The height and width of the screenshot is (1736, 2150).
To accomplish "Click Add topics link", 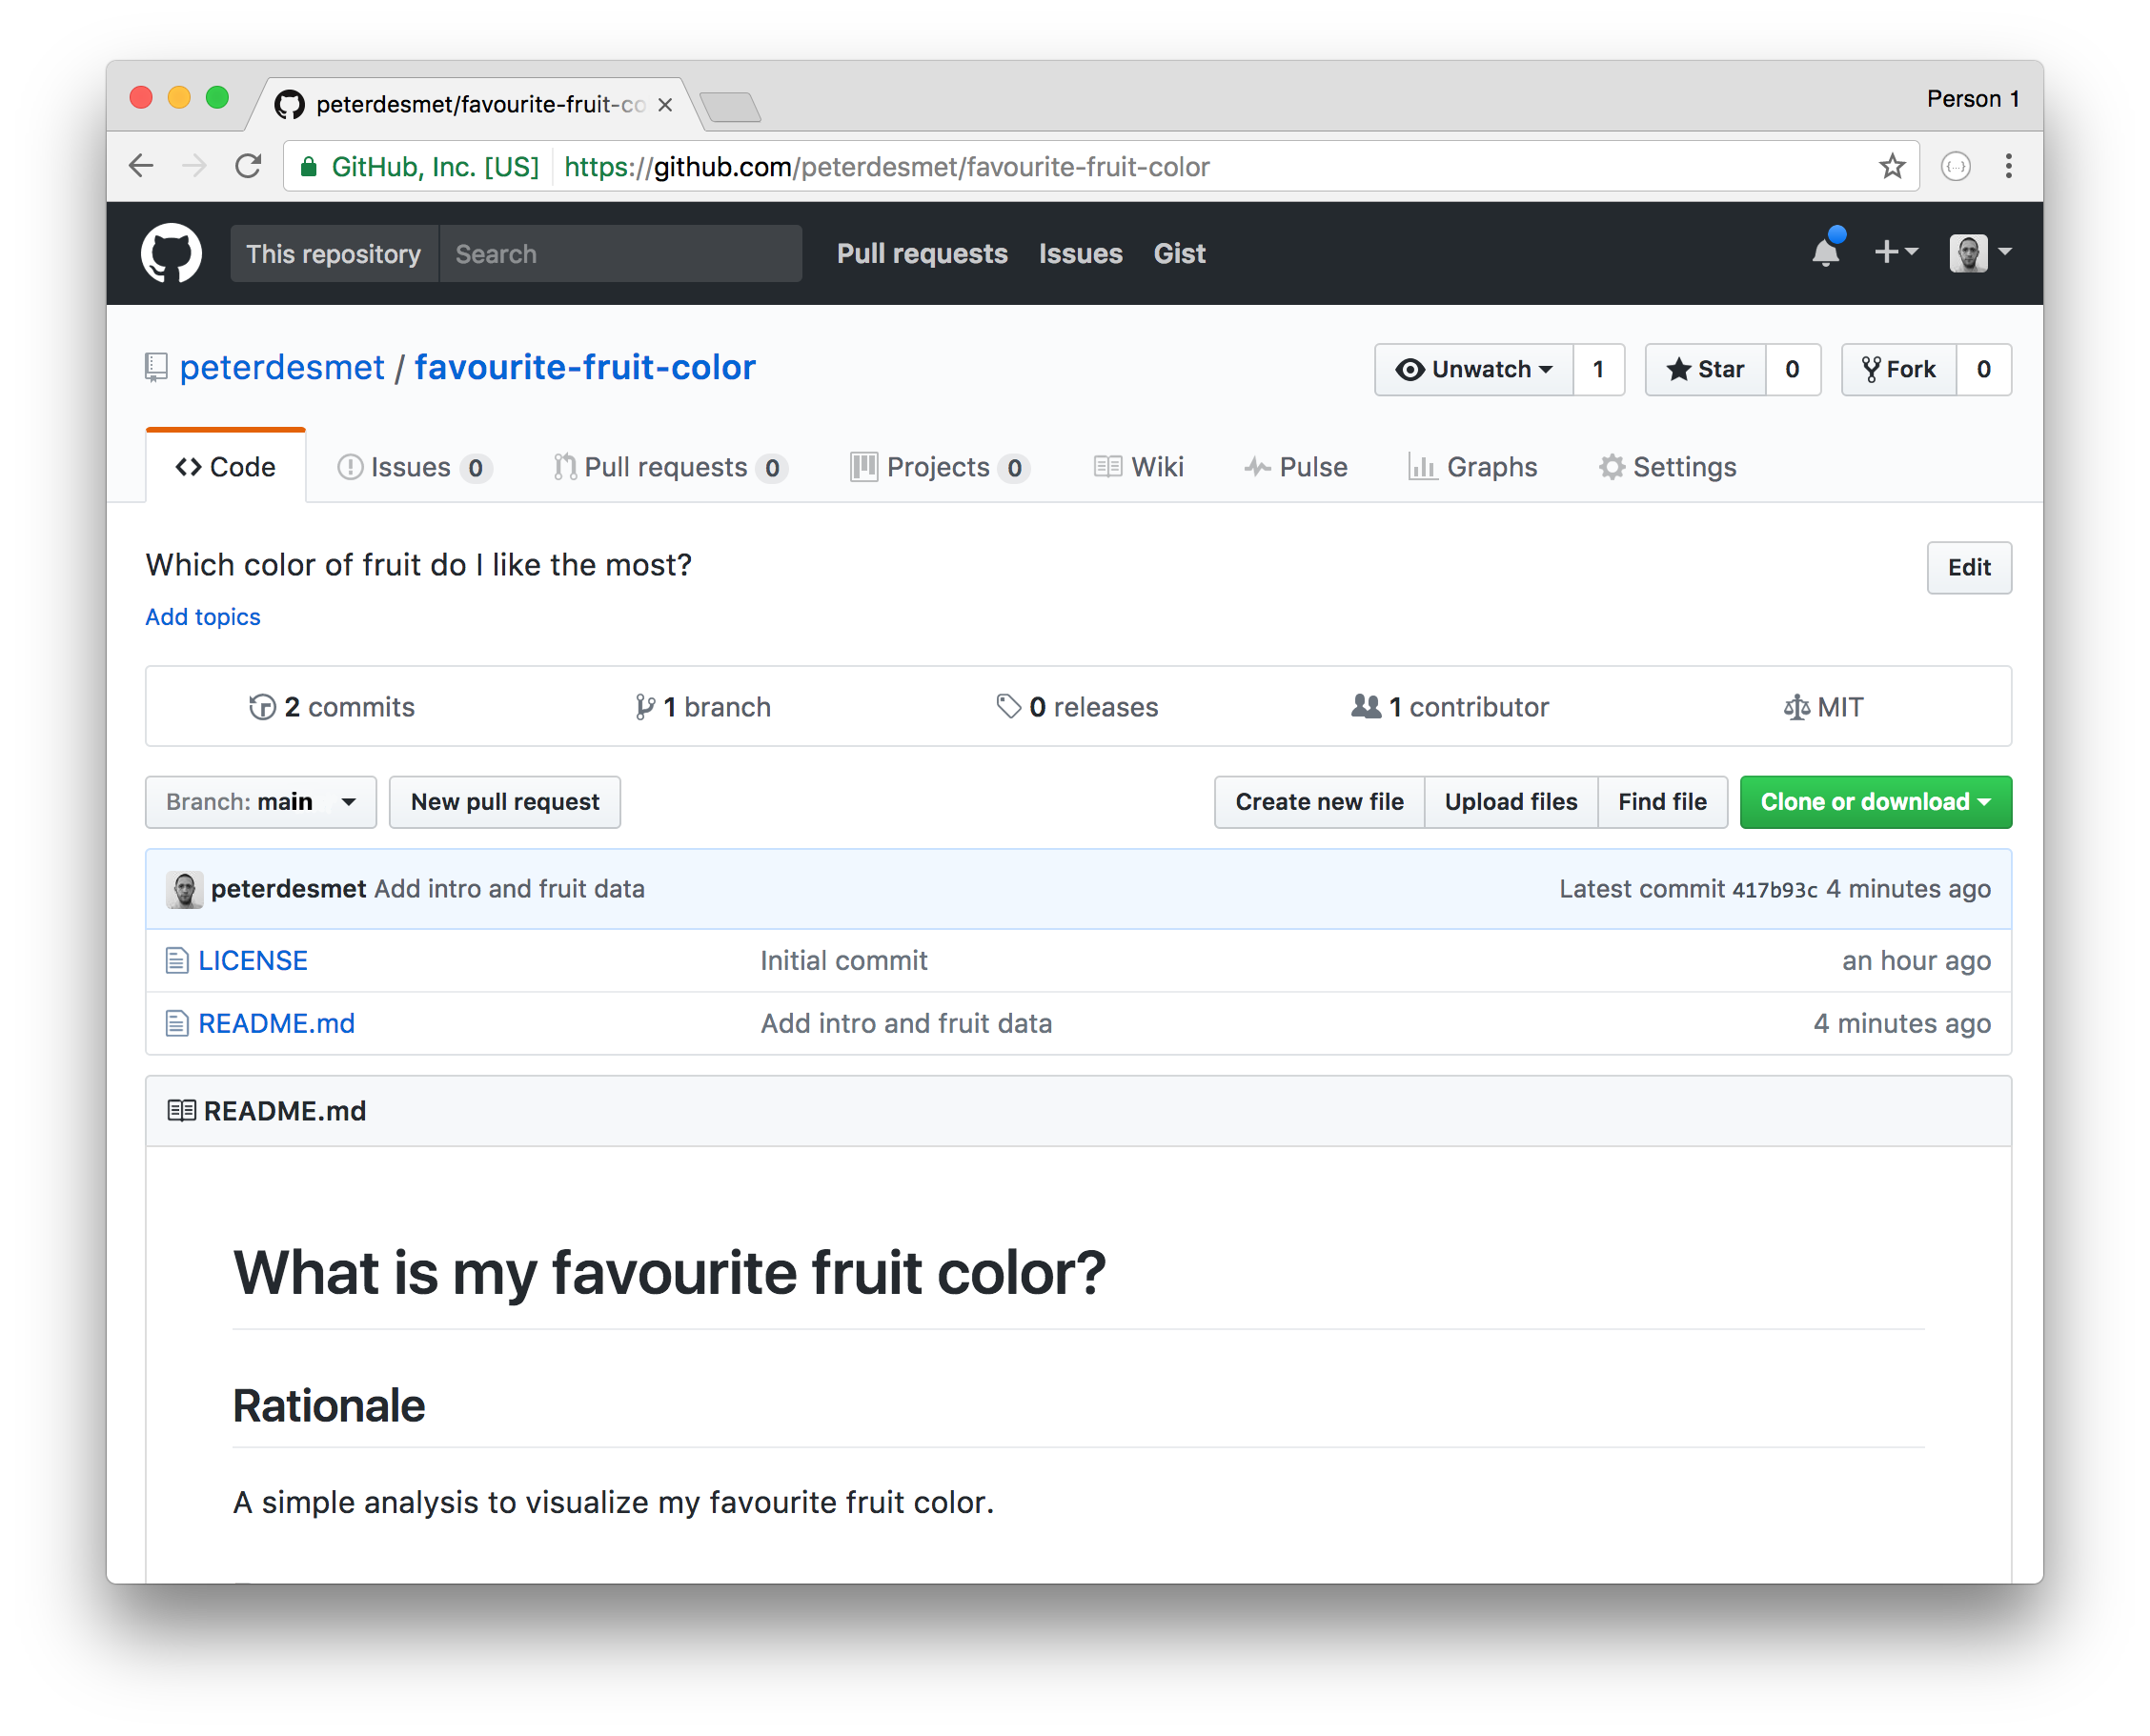I will (x=200, y=616).
